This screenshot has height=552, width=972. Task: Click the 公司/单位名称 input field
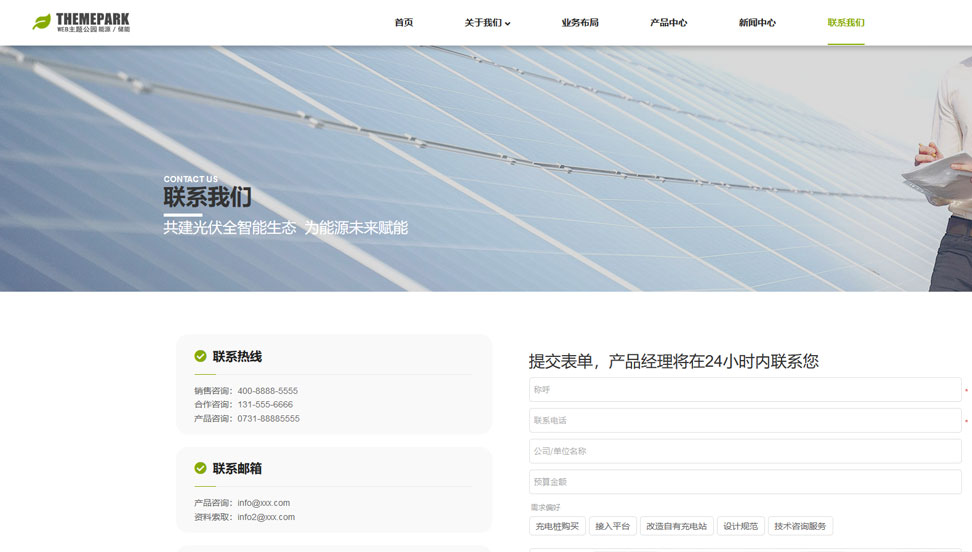tap(745, 451)
